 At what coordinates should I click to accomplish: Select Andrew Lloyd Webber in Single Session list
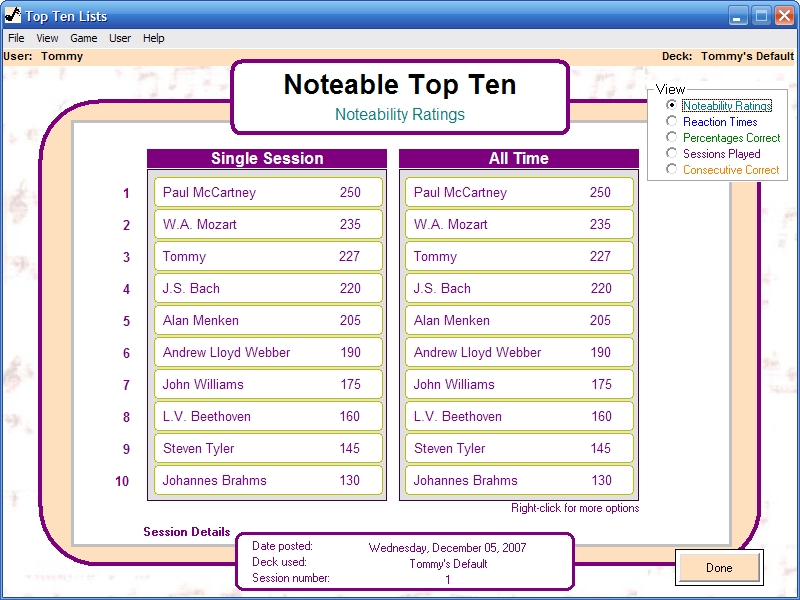[x=268, y=352]
